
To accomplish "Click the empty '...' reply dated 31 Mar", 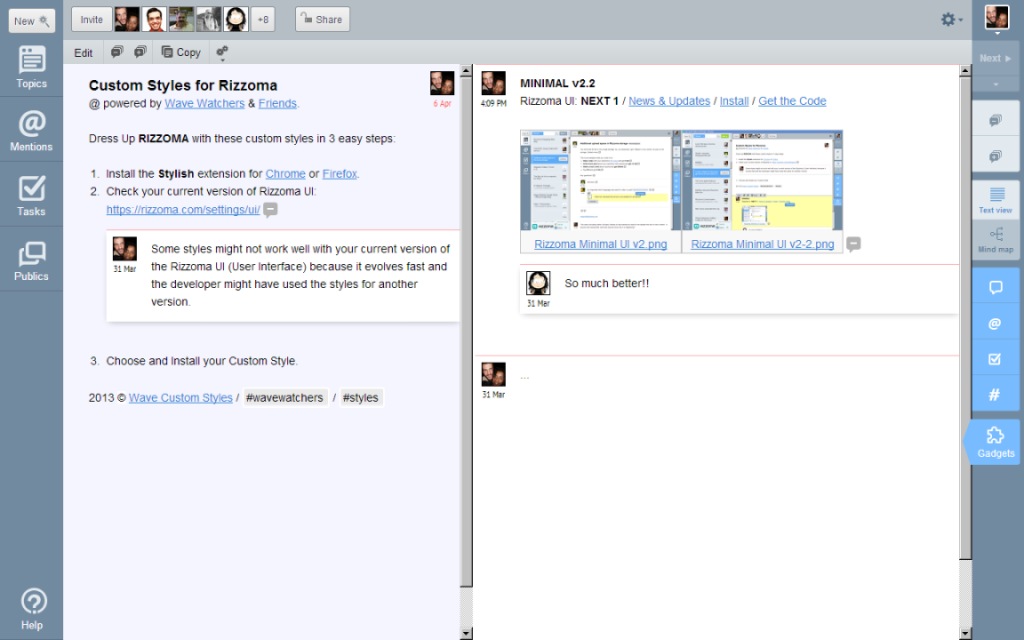I will [524, 376].
